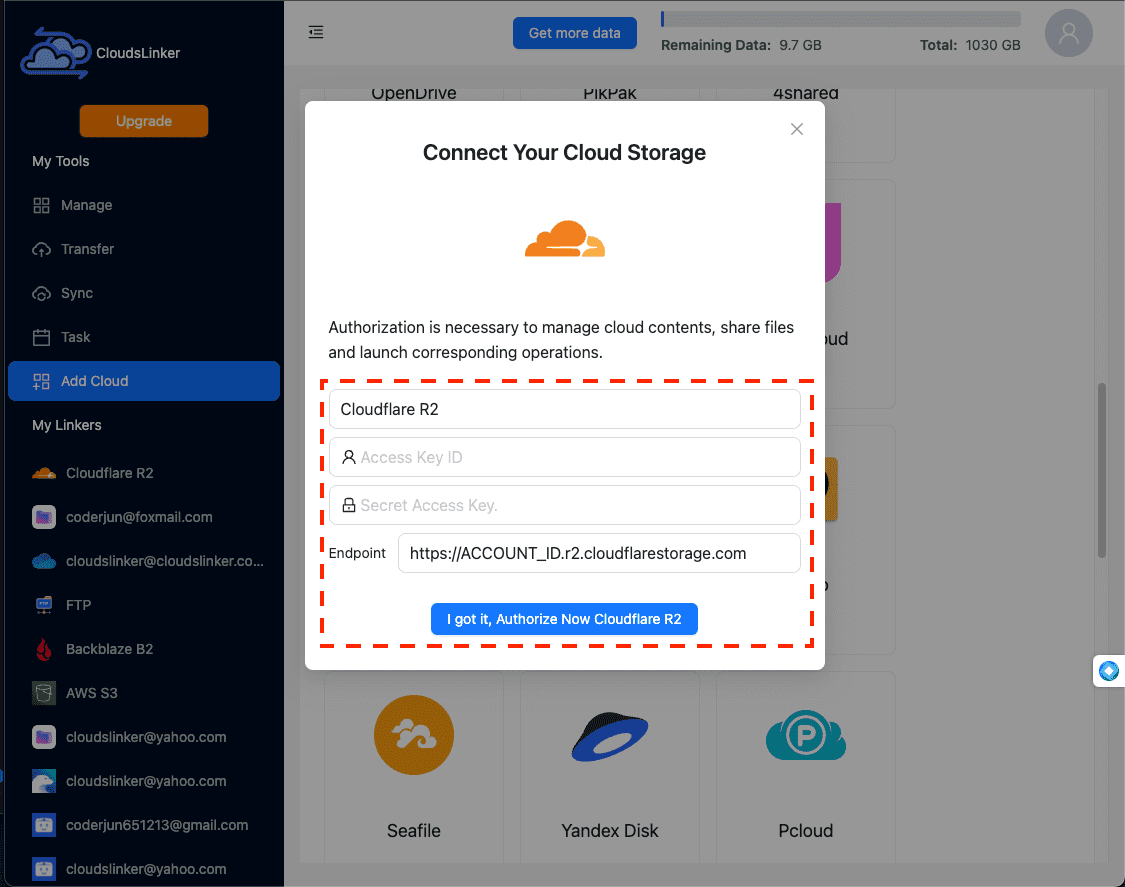Close the Connect Your Cloud Storage dialog
Image resolution: width=1125 pixels, height=887 pixels.
pyautogui.click(x=796, y=129)
